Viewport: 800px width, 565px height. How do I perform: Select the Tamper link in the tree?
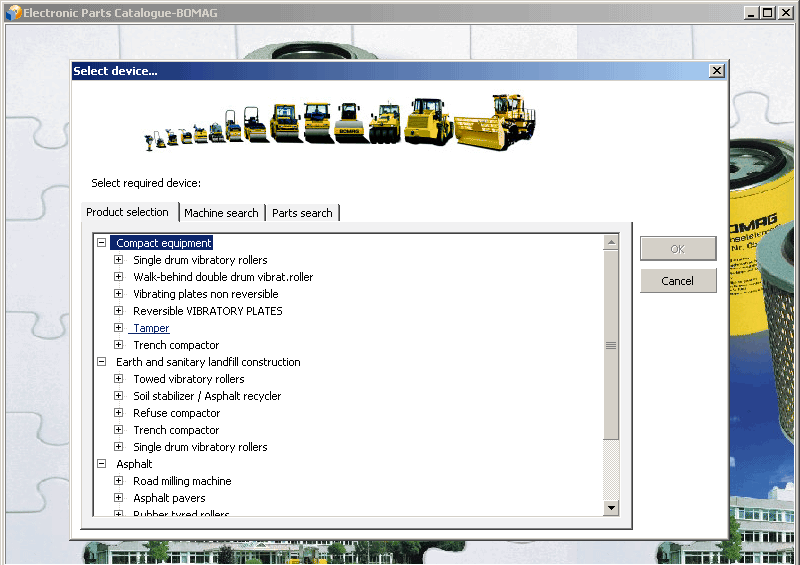pos(151,328)
